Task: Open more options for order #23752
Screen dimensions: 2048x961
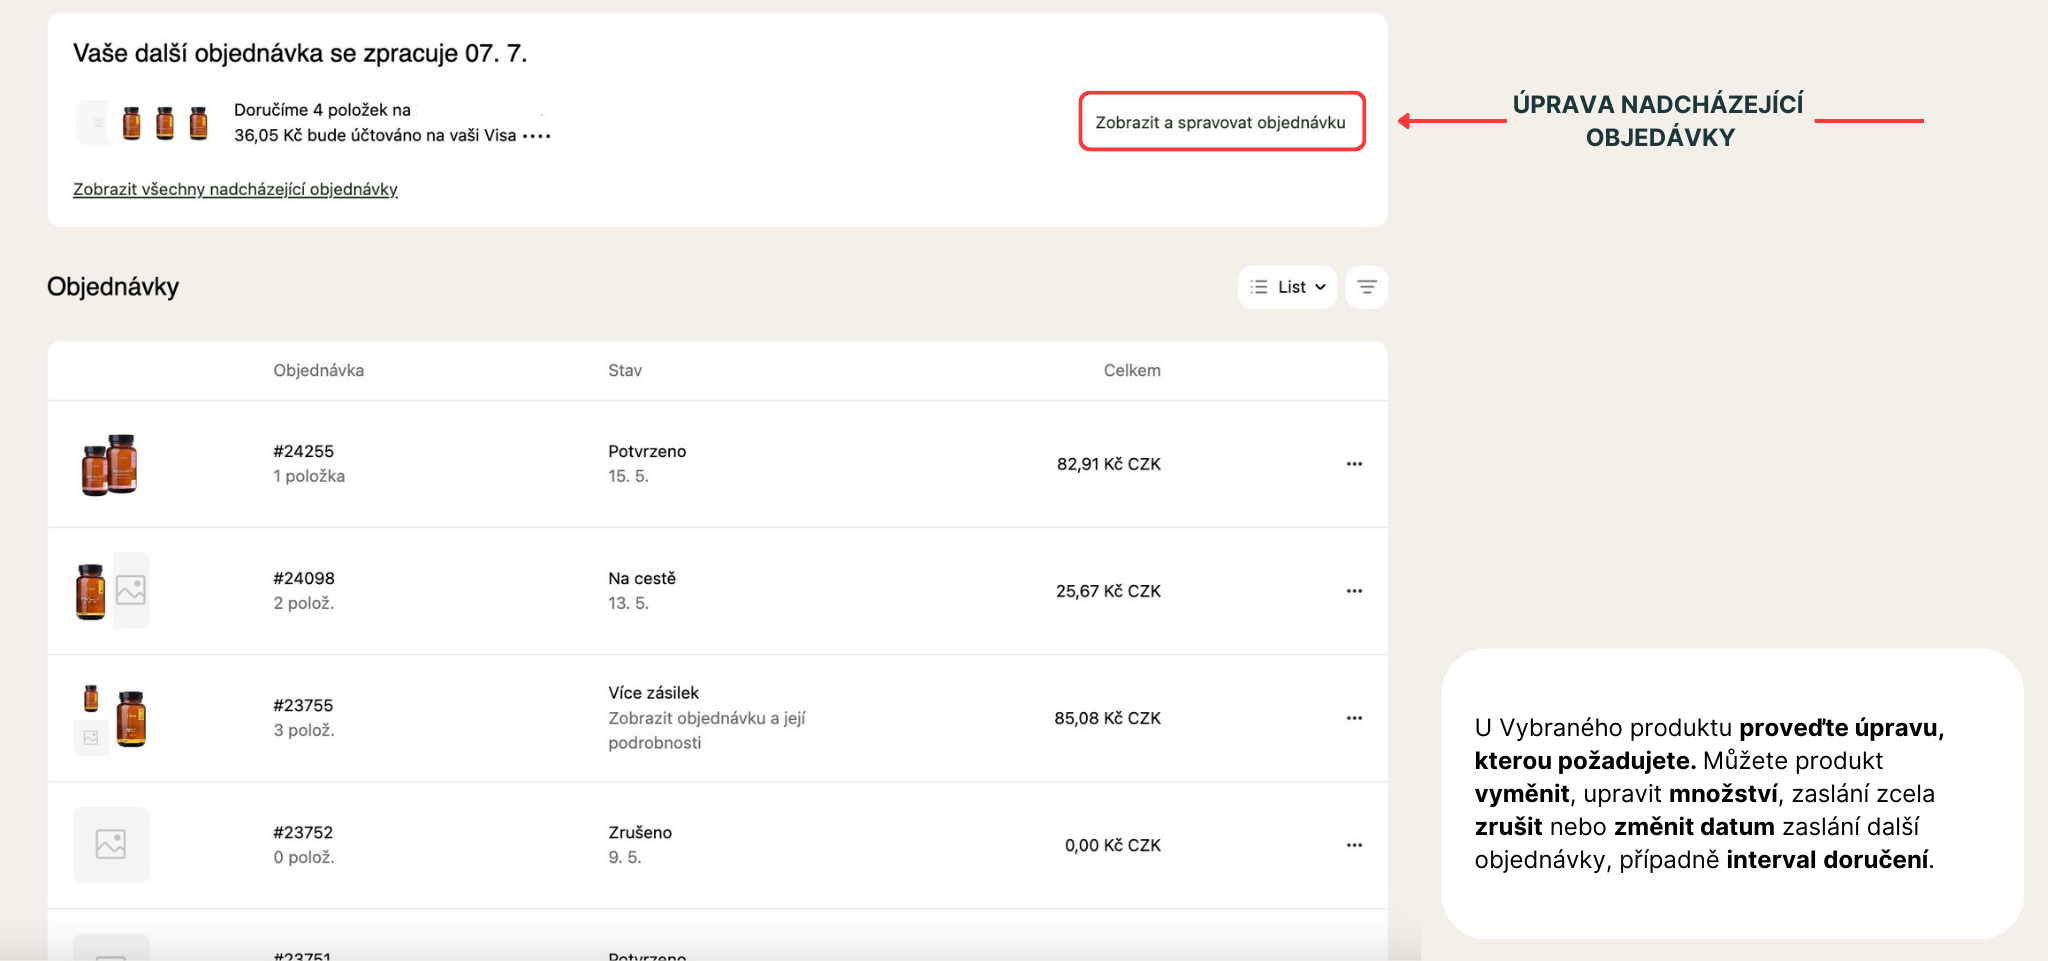Action: click(x=1354, y=845)
